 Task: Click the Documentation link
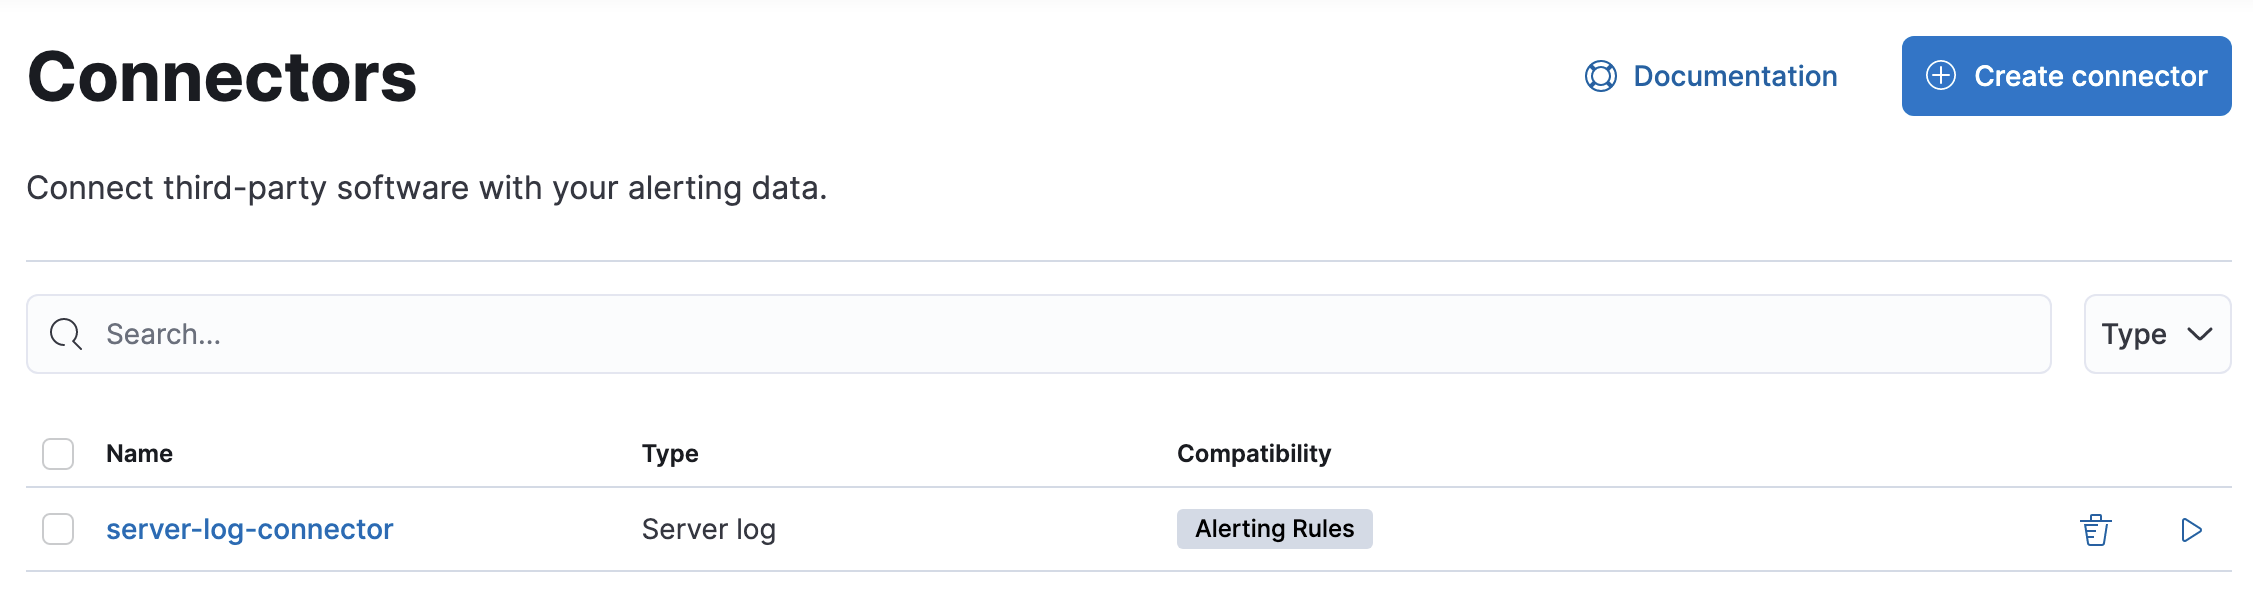[x=1735, y=75]
